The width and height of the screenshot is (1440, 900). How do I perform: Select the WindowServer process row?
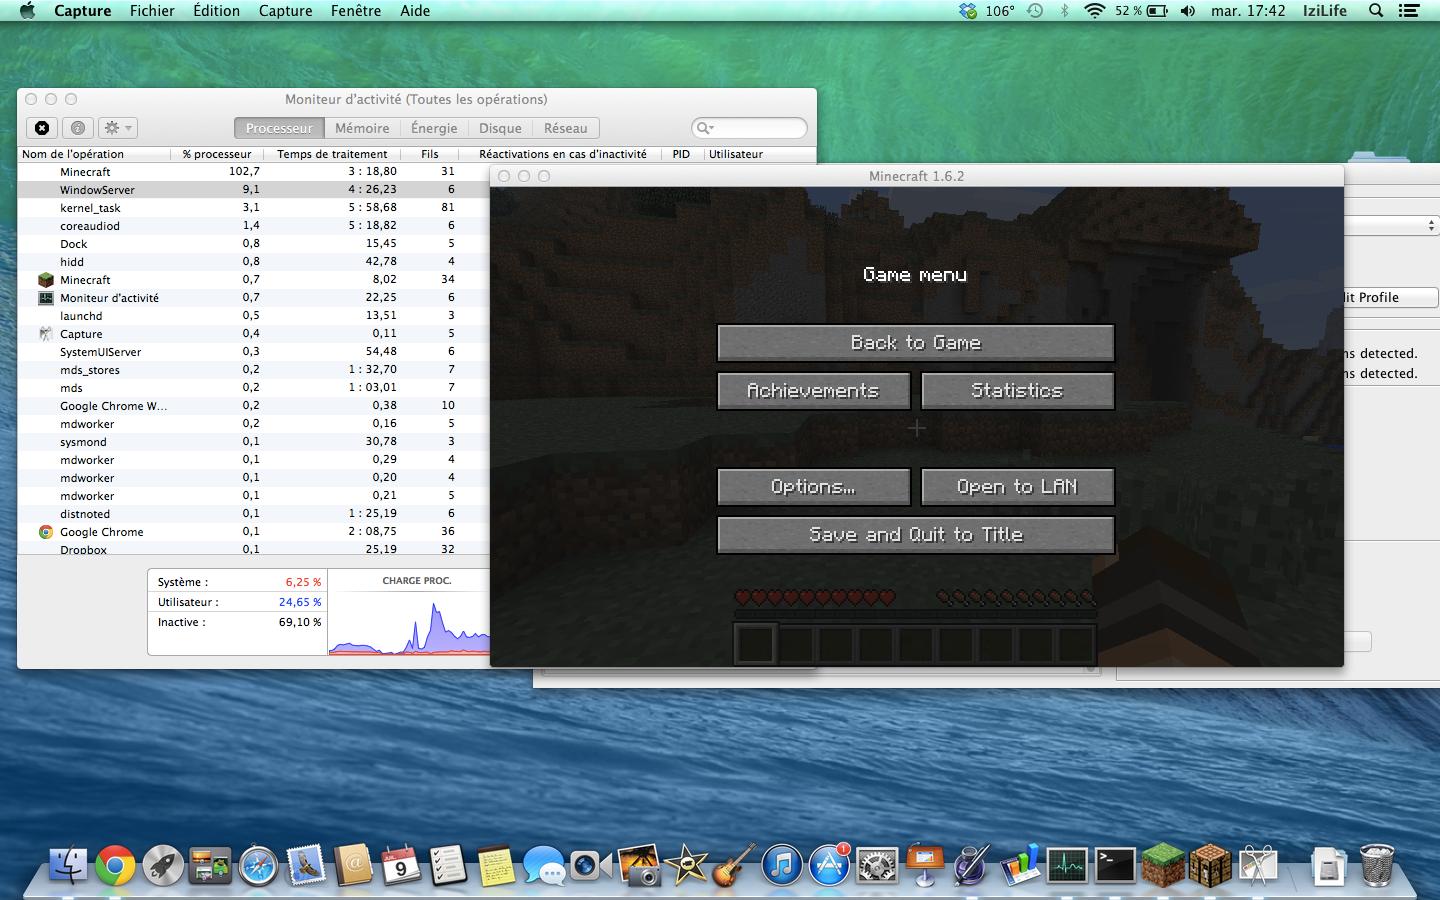pos(254,190)
